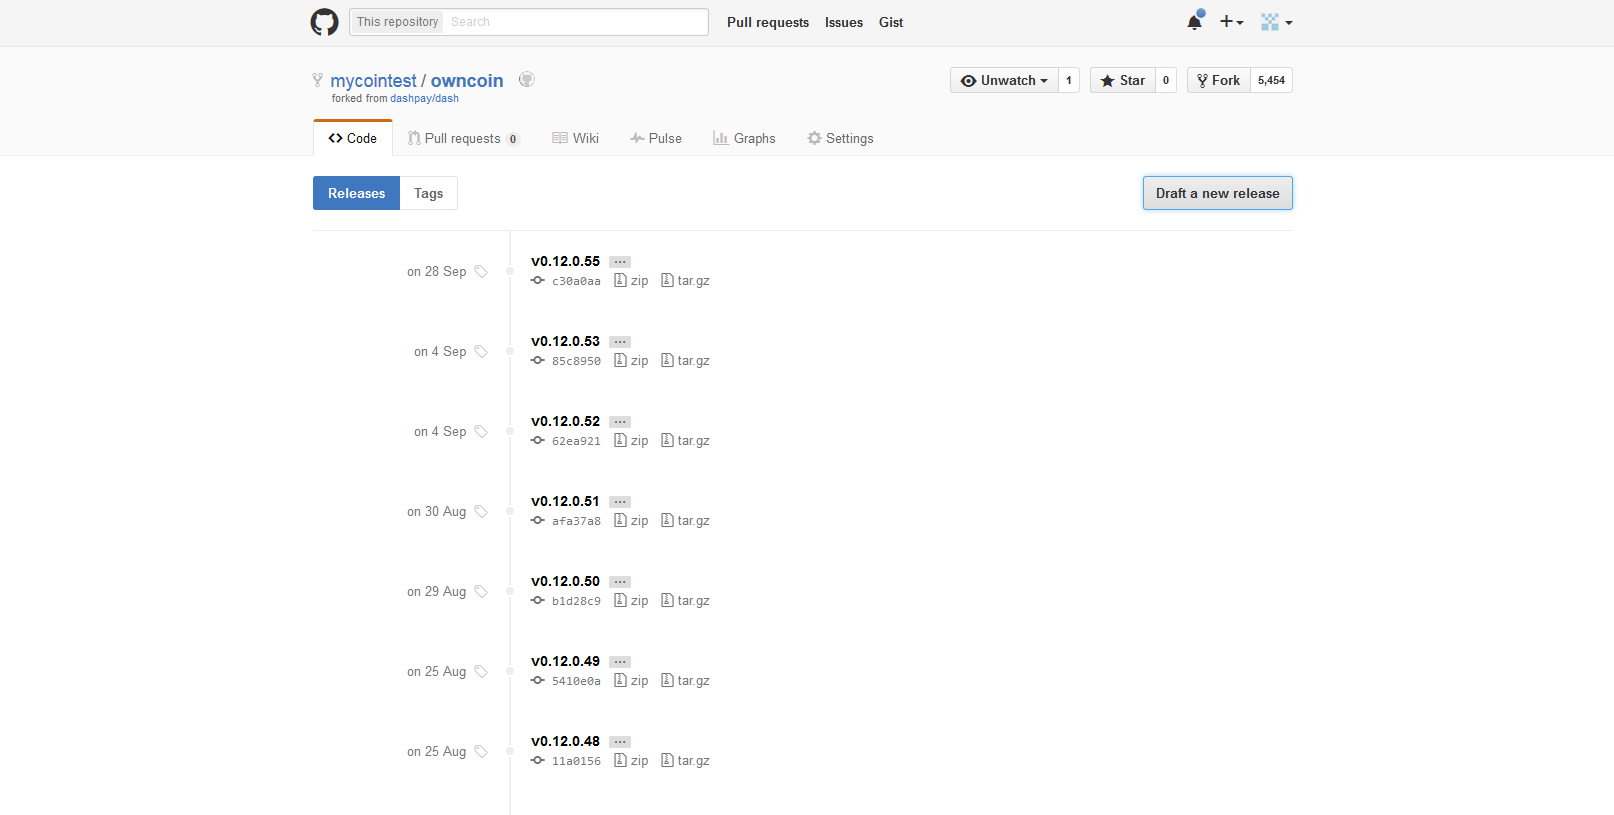Open the mycointest user link

373,81
